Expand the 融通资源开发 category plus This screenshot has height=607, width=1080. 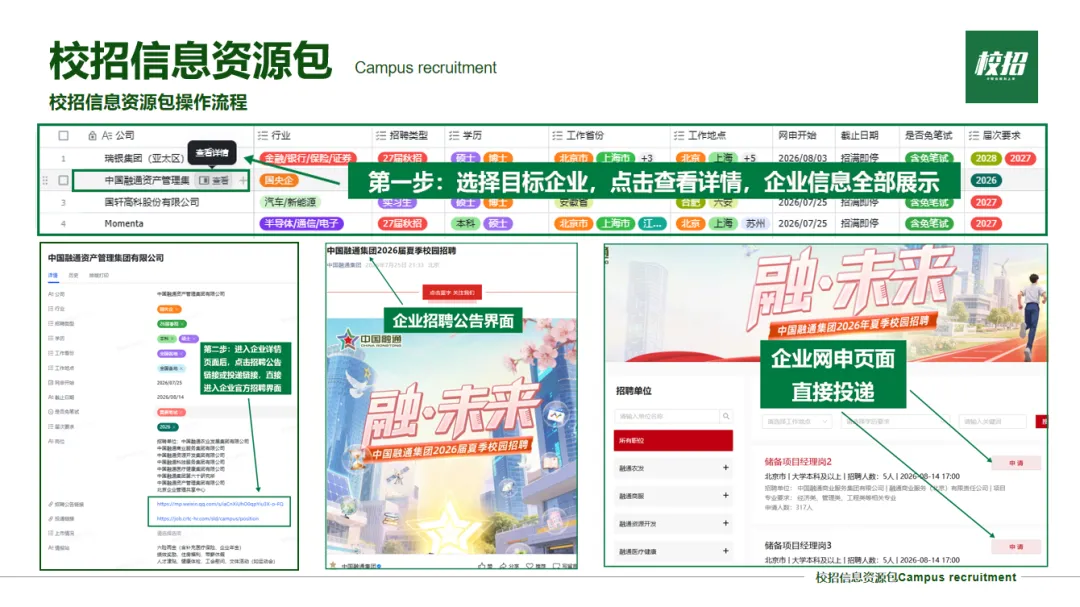(x=725, y=524)
